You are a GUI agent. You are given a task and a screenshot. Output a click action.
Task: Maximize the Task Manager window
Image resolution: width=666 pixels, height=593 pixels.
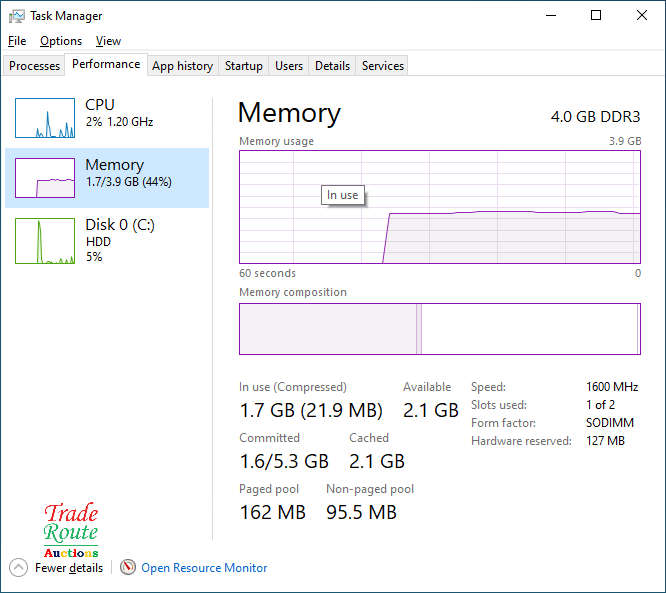point(596,16)
